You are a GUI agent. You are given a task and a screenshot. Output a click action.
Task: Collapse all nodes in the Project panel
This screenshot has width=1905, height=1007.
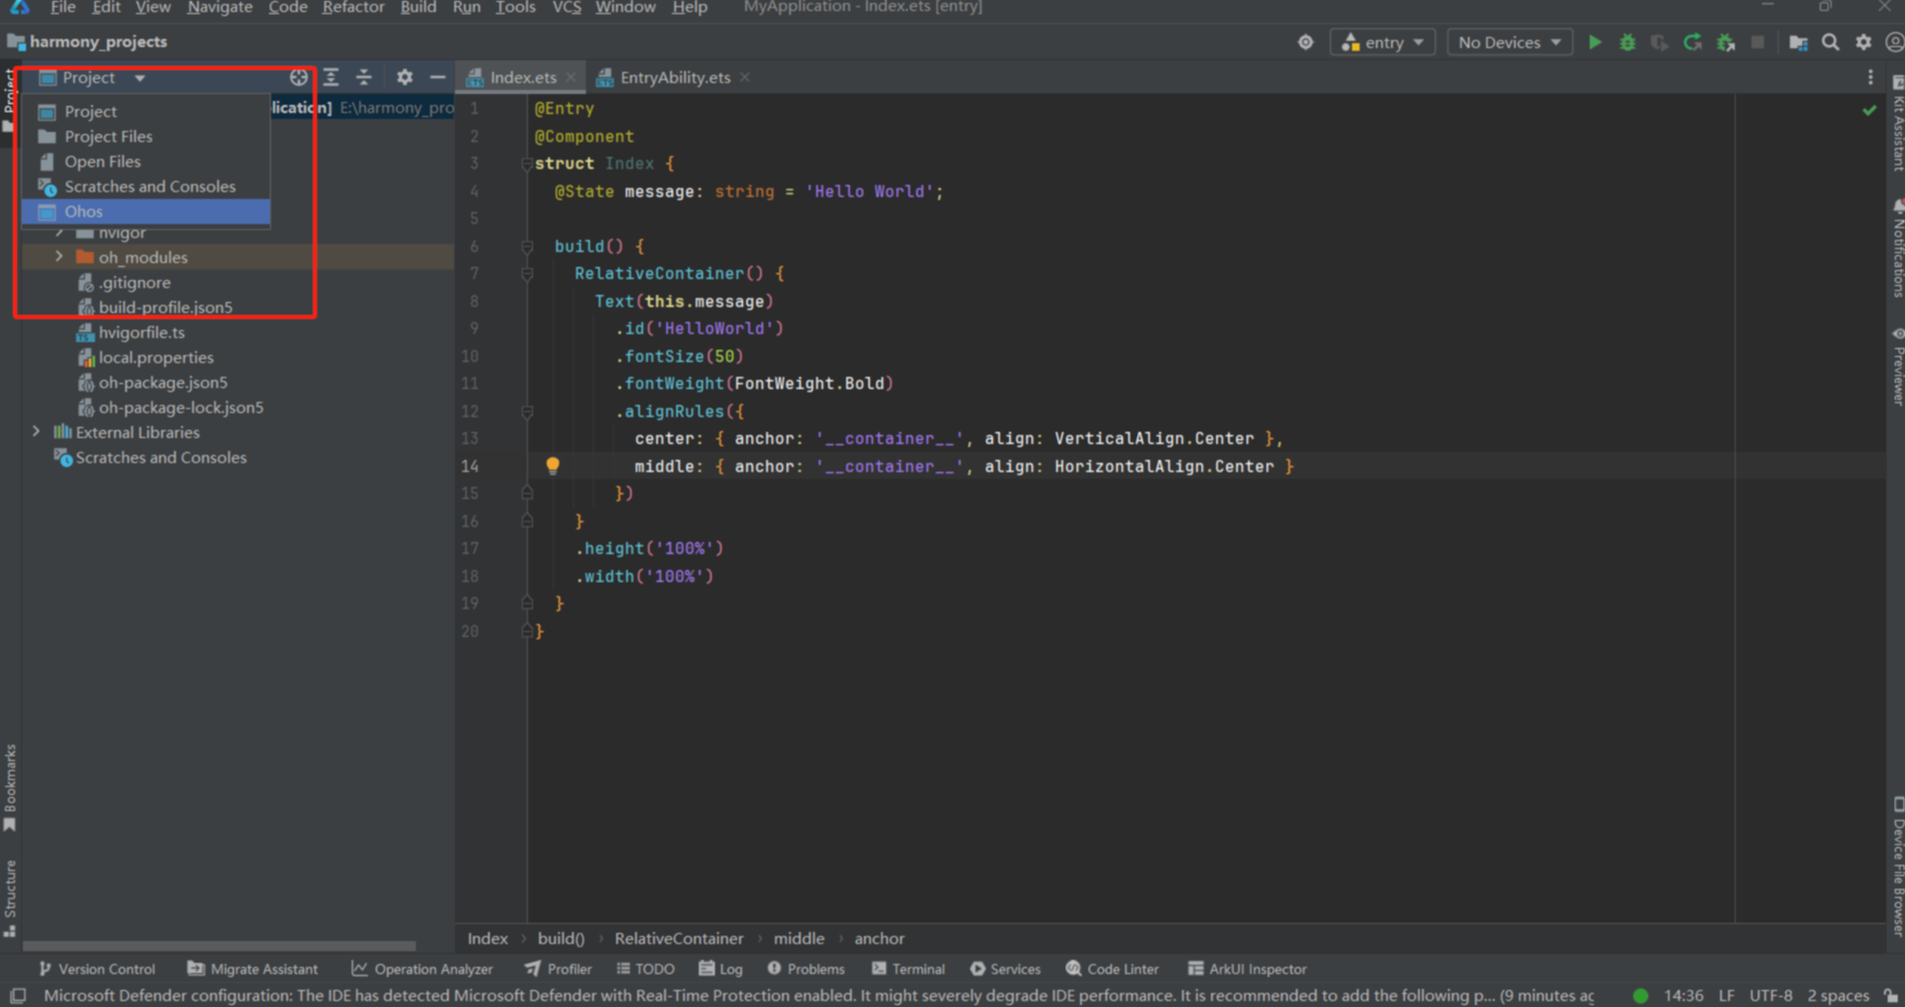[364, 77]
